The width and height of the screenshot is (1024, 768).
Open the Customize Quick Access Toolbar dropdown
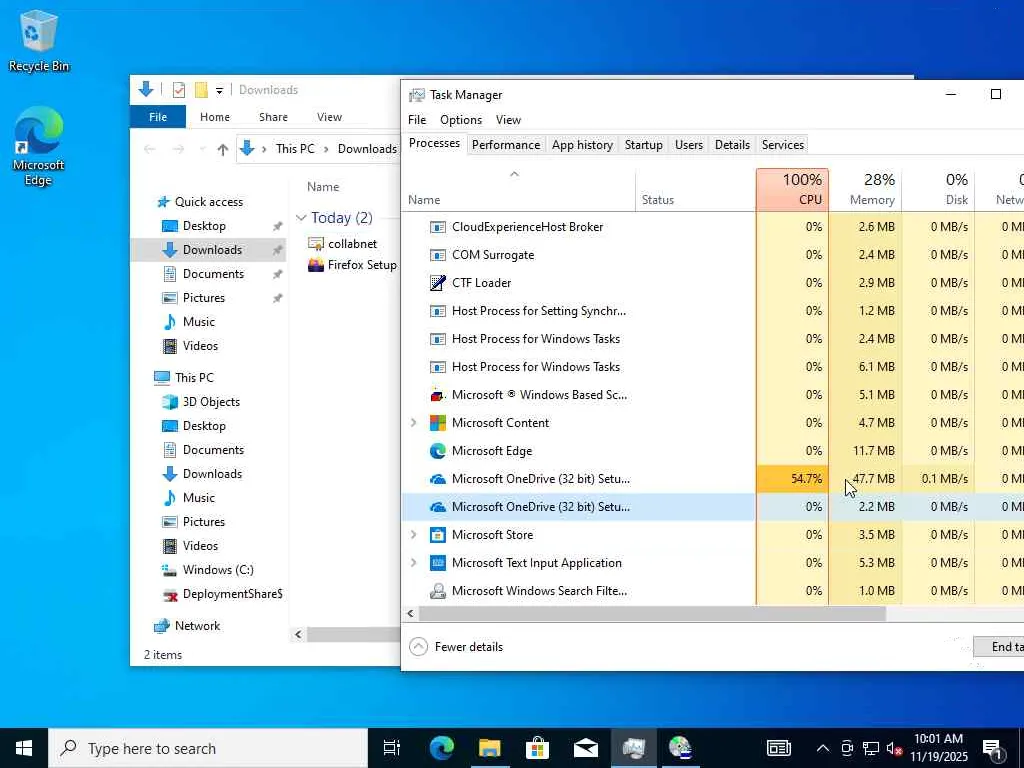219,91
